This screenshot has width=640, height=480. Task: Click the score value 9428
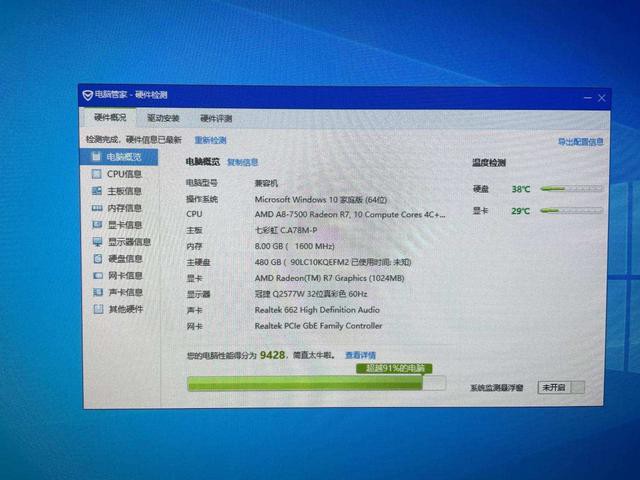point(272,355)
